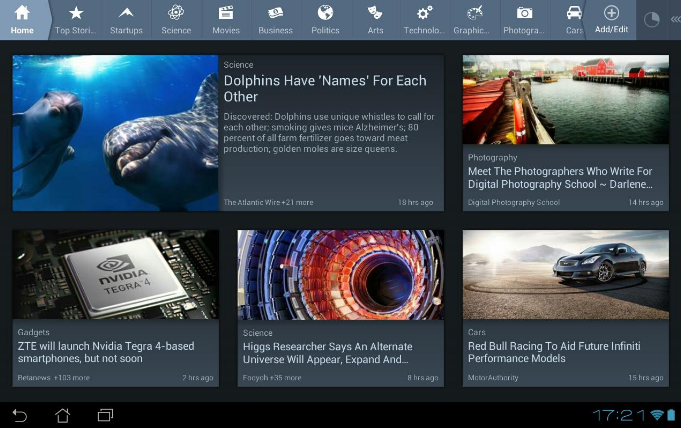Switch to the Top Stories tab label
This screenshot has height=428, width=681.
(76, 30)
